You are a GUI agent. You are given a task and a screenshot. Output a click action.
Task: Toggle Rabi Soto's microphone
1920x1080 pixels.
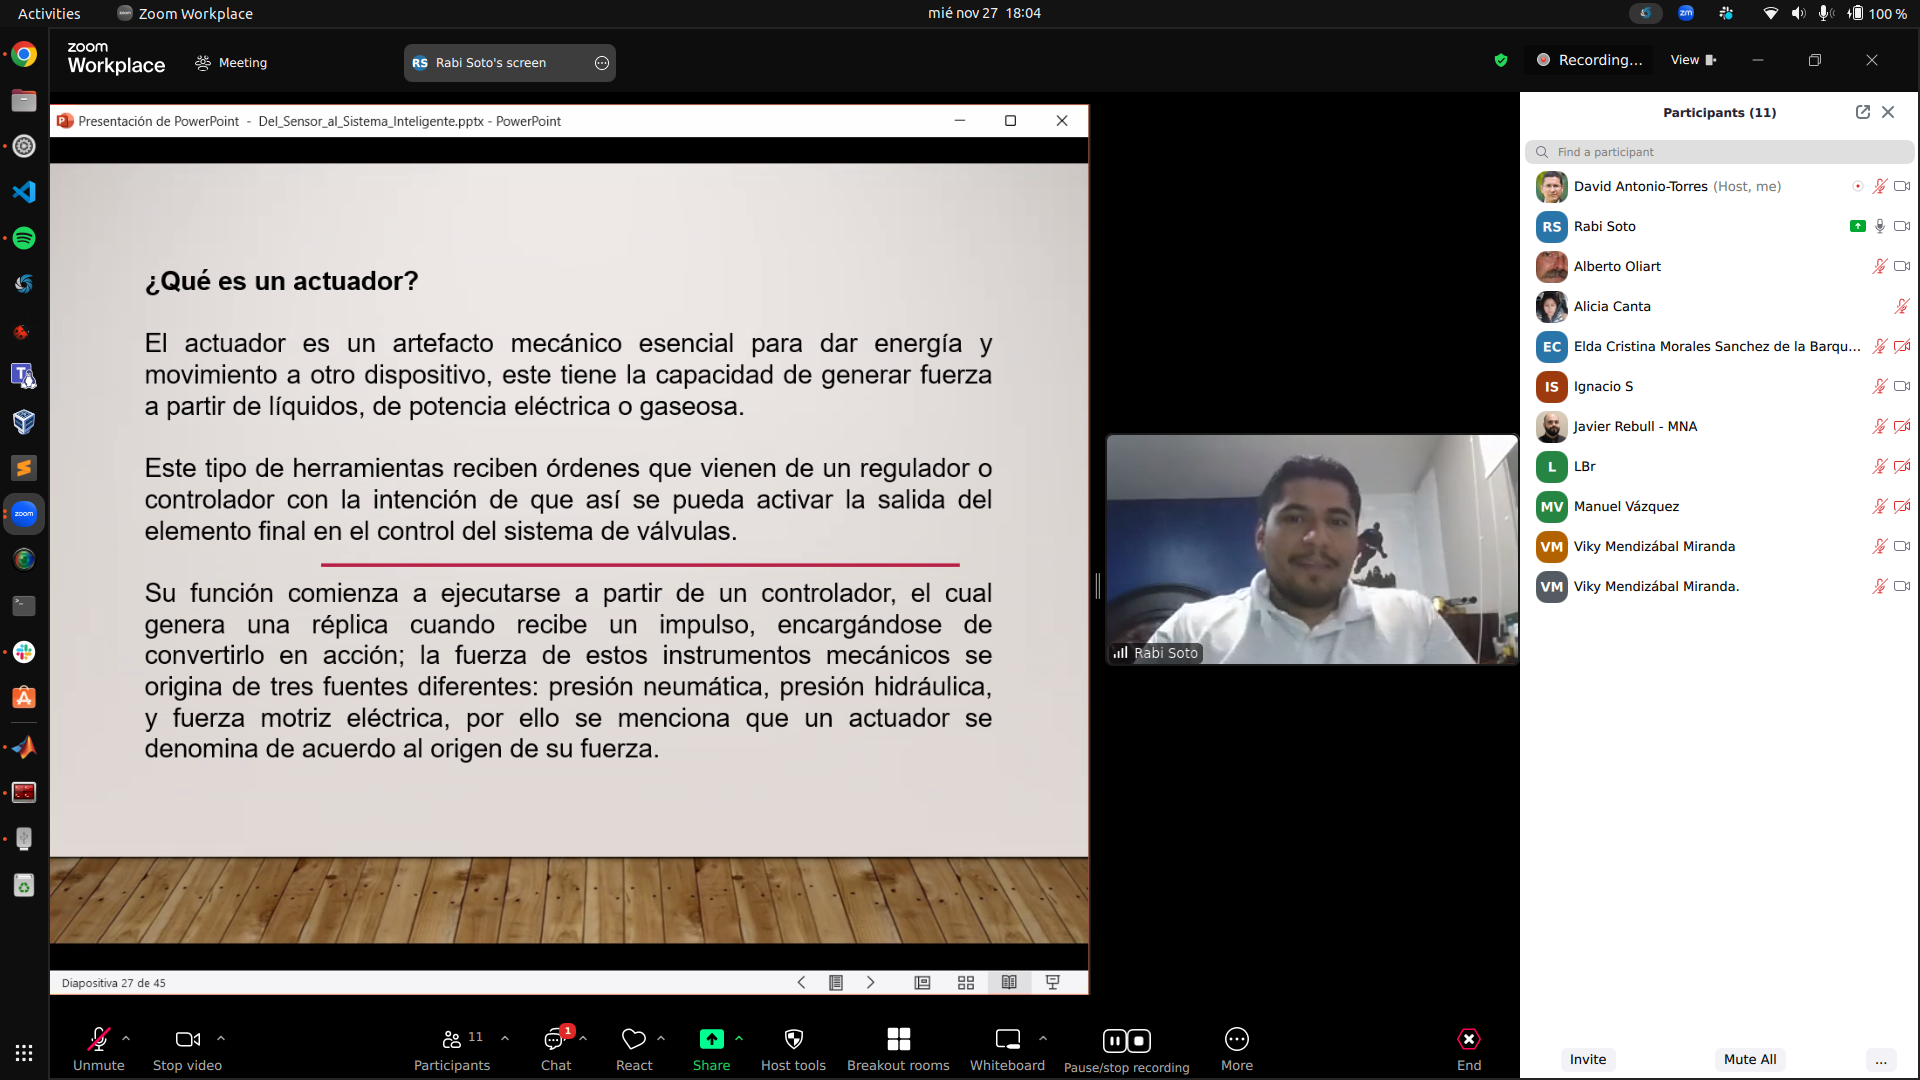pos(1880,227)
